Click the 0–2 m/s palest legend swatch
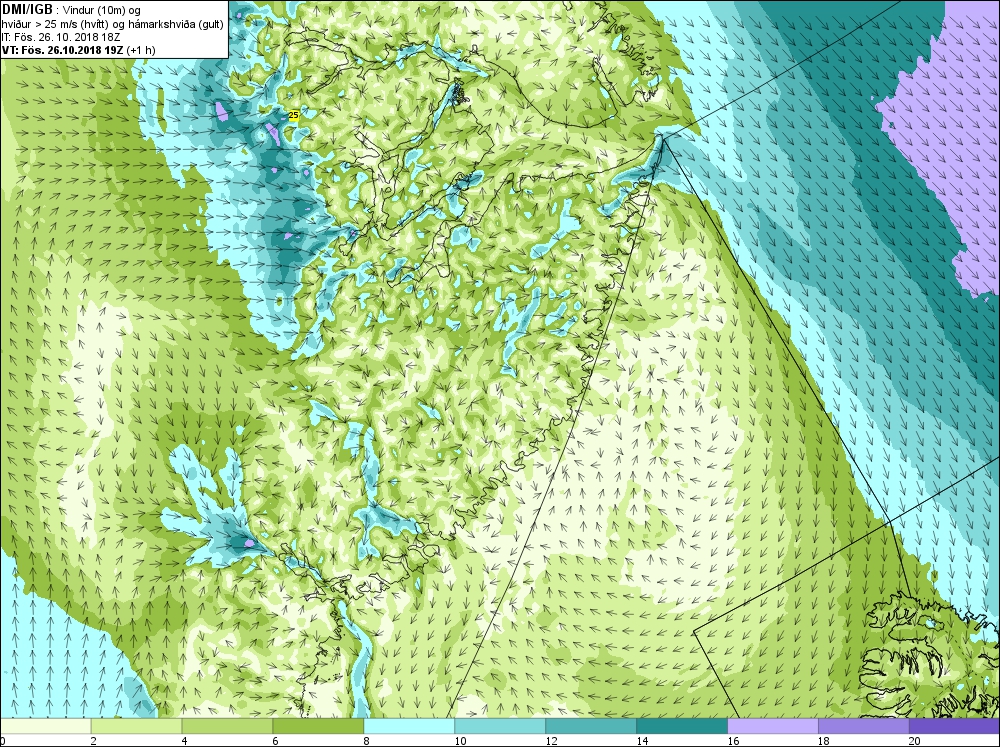The width and height of the screenshot is (1000, 747). 46,726
